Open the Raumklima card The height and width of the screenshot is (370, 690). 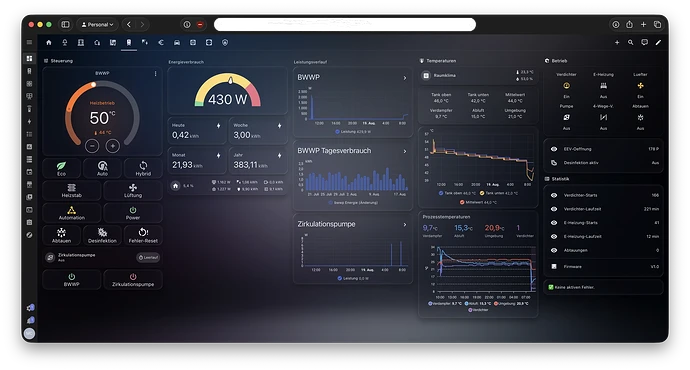[478, 76]
